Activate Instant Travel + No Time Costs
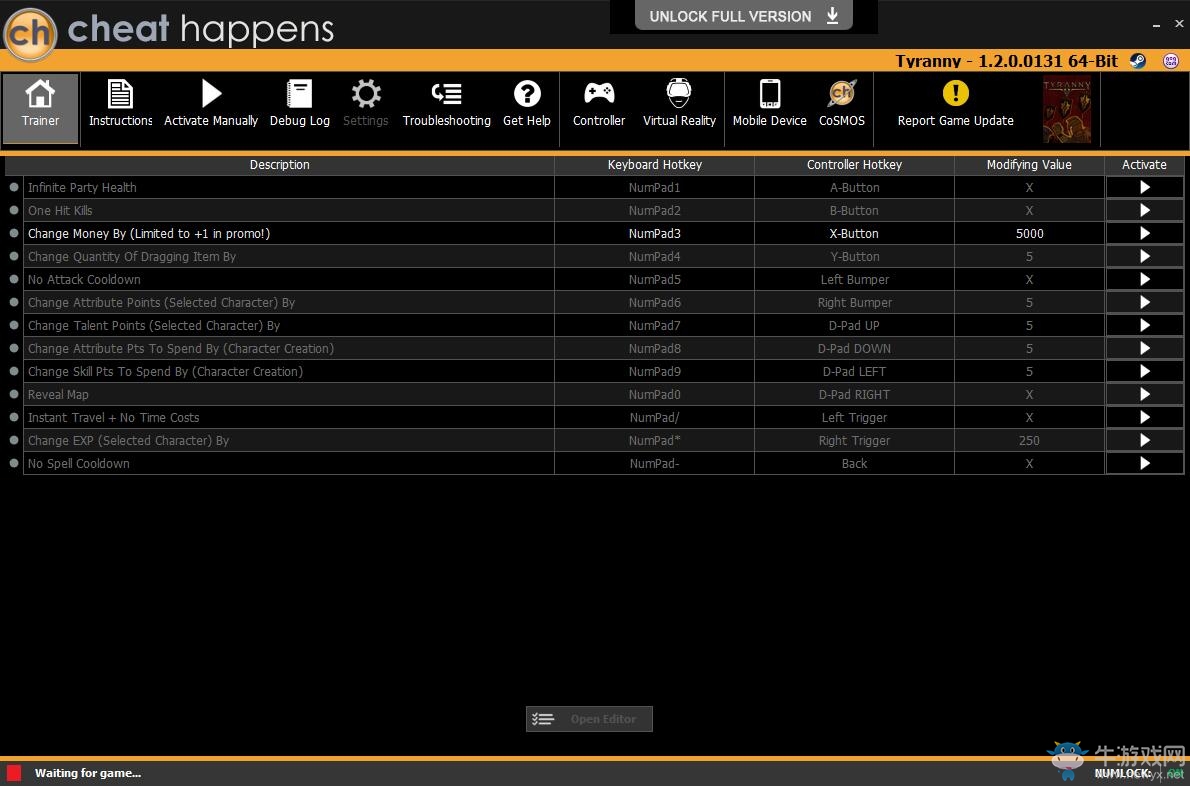The height and width of the screenshot is (786, 1190). click(1144, 417)
